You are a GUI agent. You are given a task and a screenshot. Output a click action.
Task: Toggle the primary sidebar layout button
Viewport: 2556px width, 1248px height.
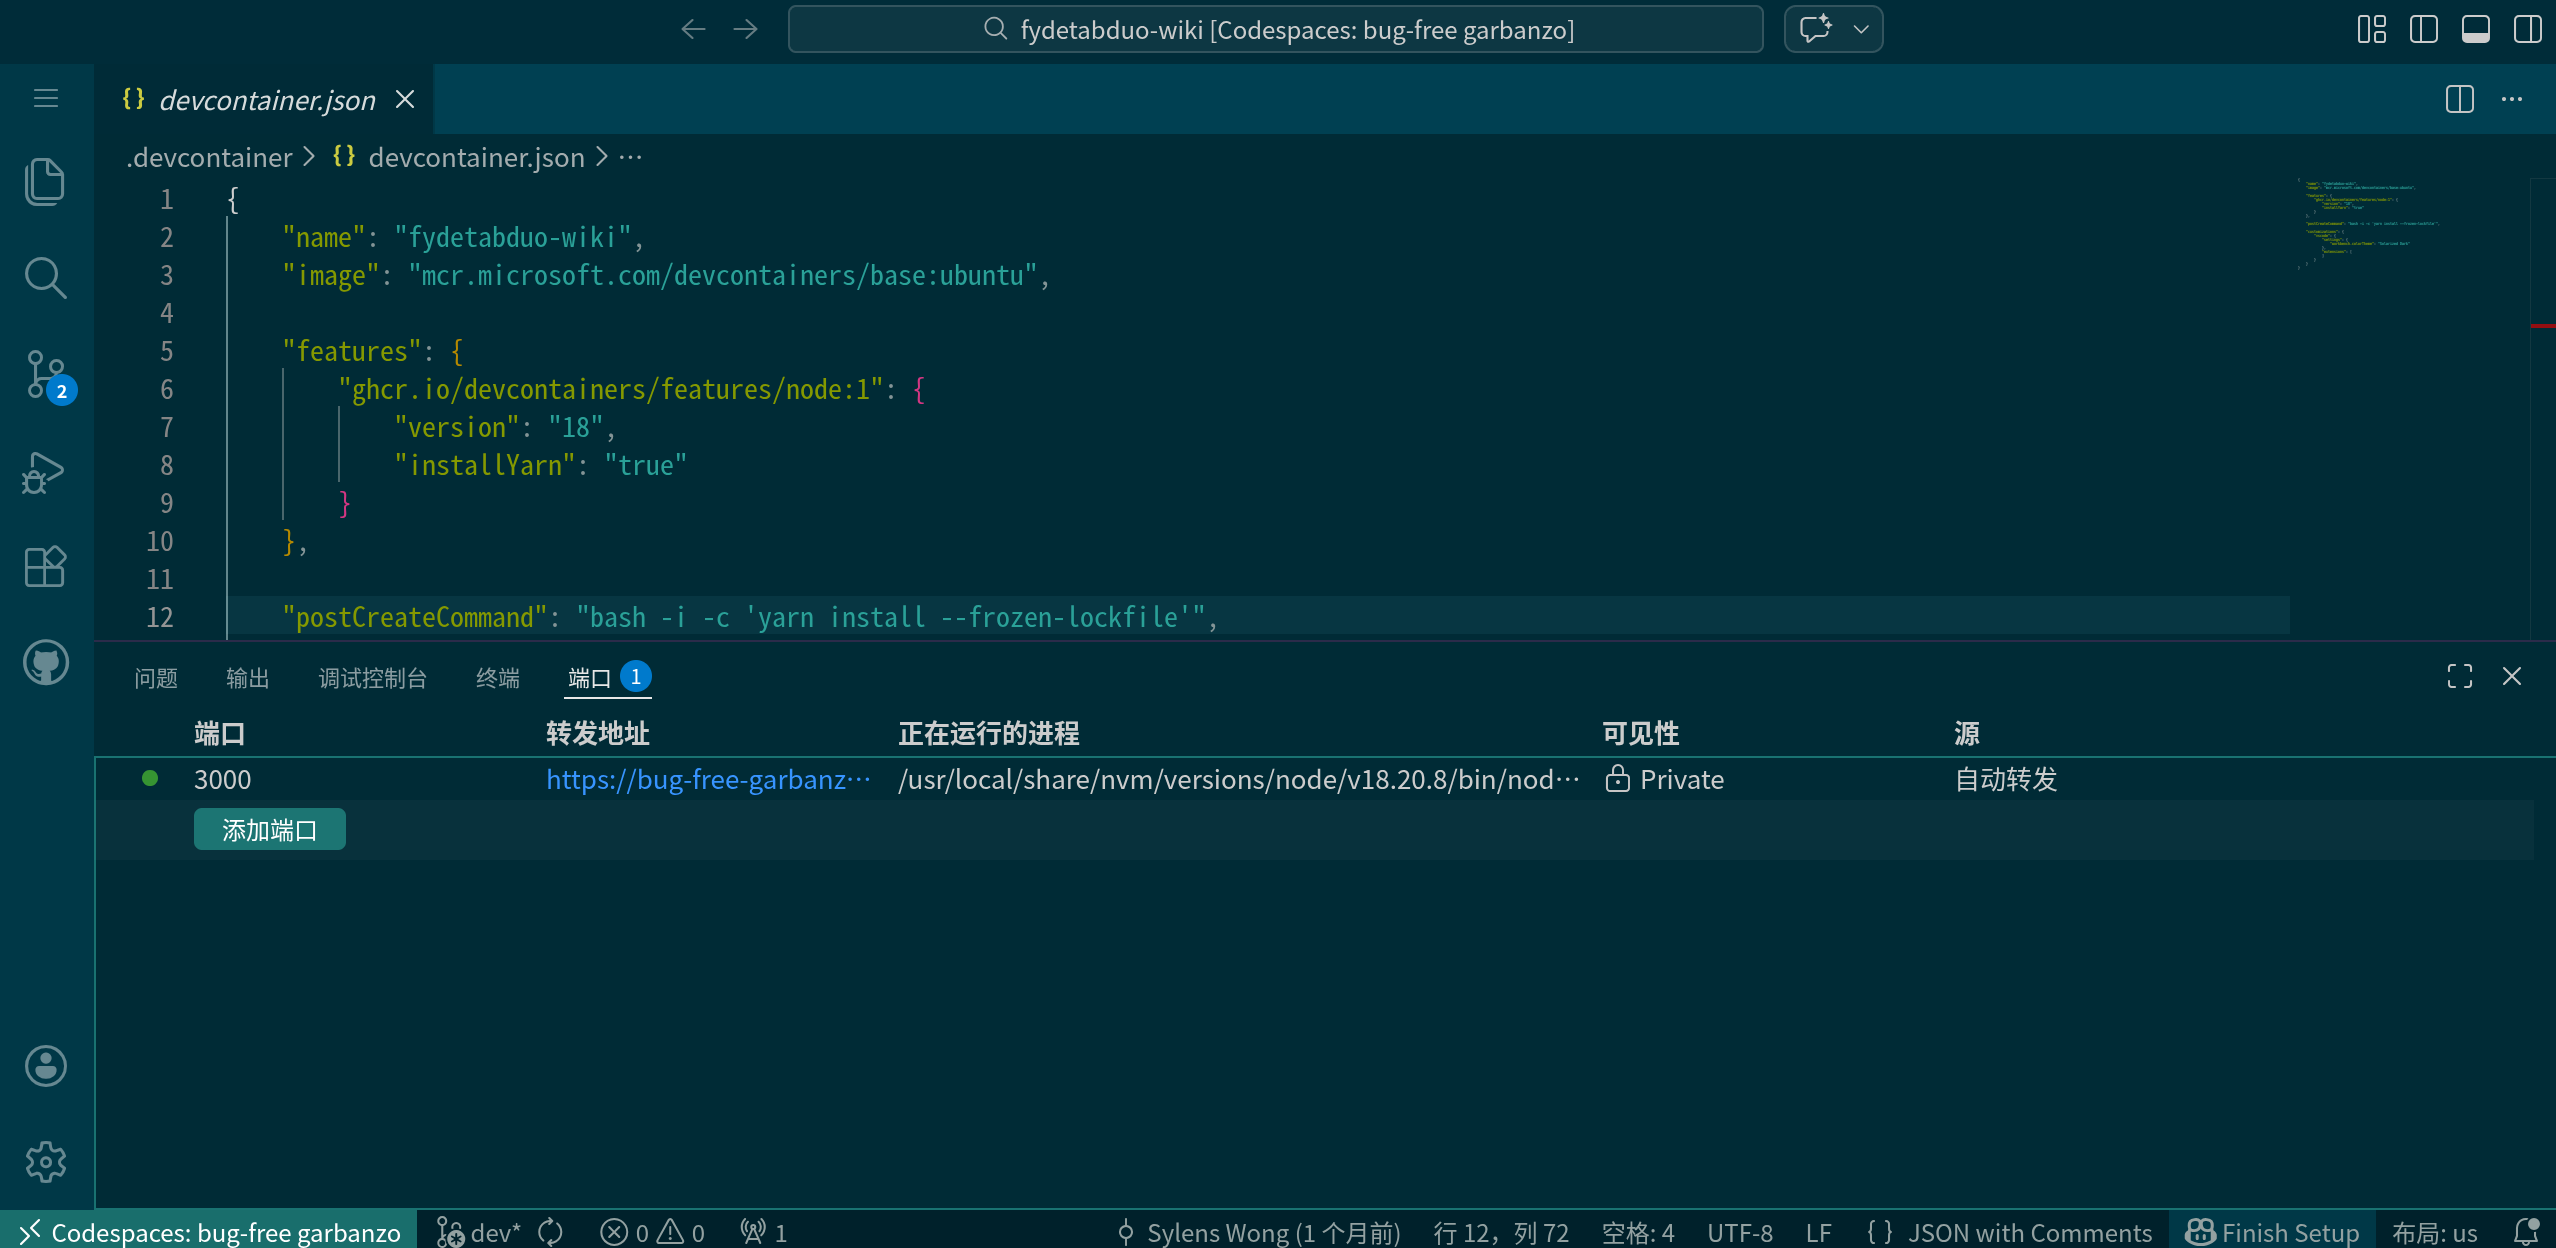point(2423,29)
